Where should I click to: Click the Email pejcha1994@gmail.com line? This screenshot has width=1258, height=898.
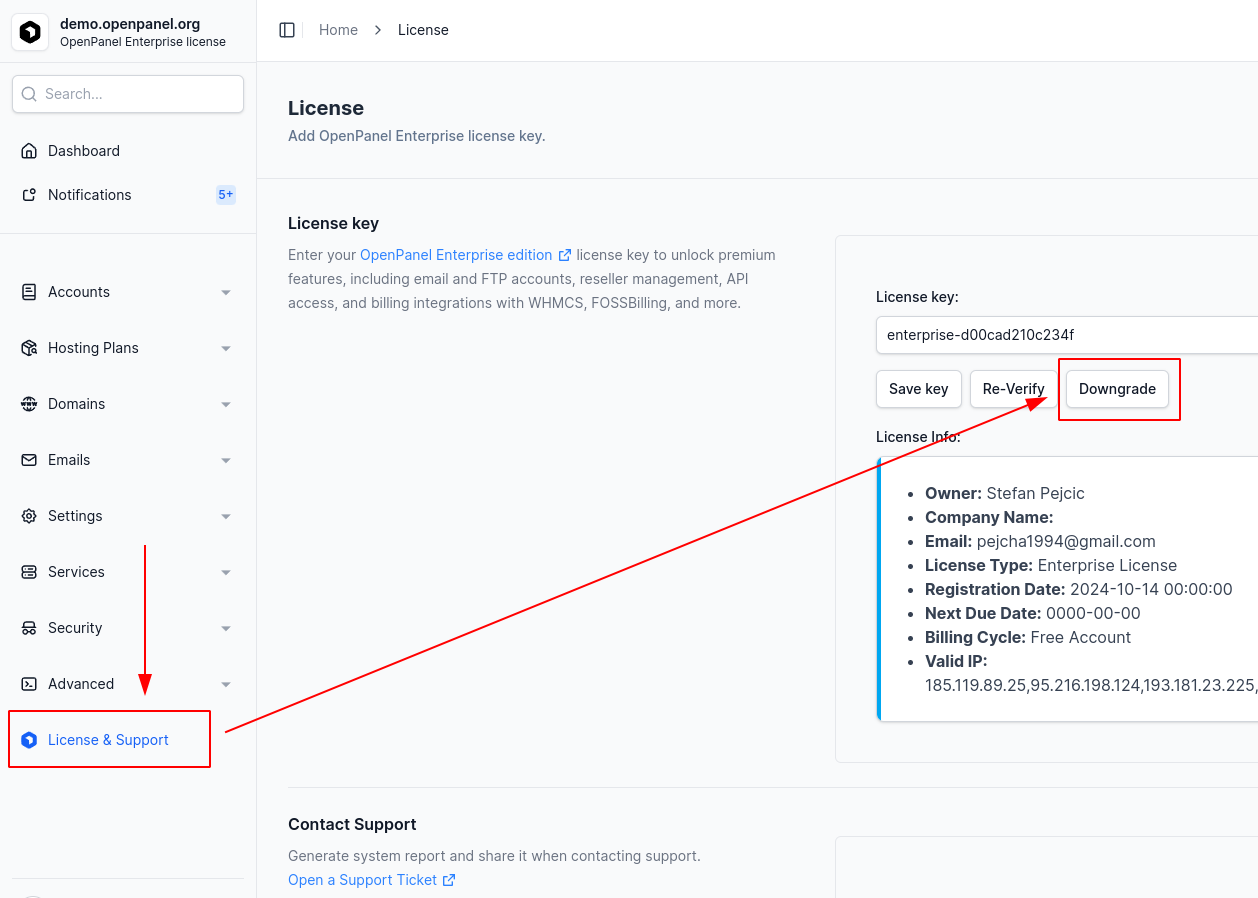[1040, 541]
